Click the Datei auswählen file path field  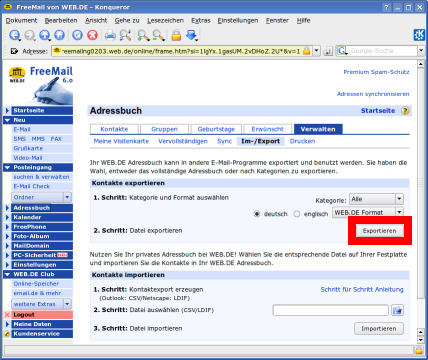(x=331, y=310)
